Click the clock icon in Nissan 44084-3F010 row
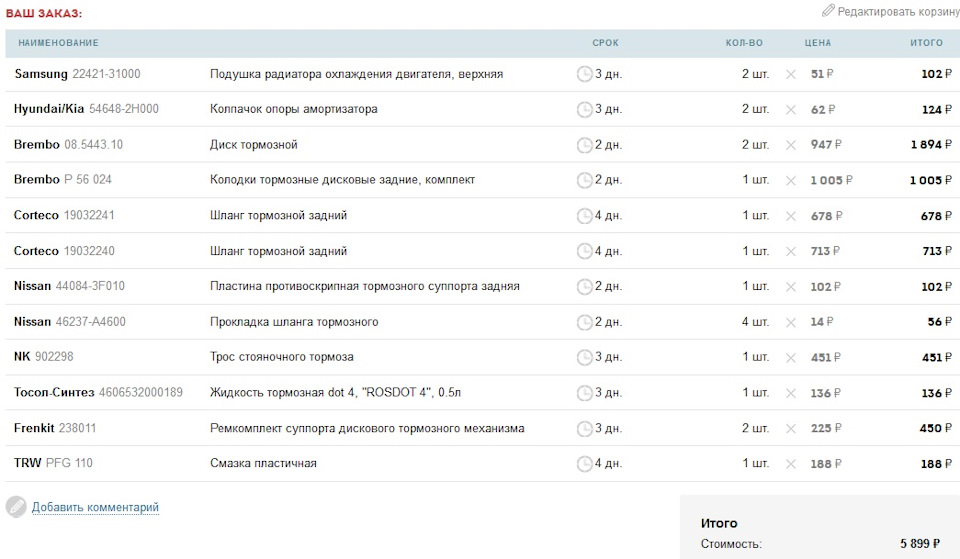 coord(585,287)
